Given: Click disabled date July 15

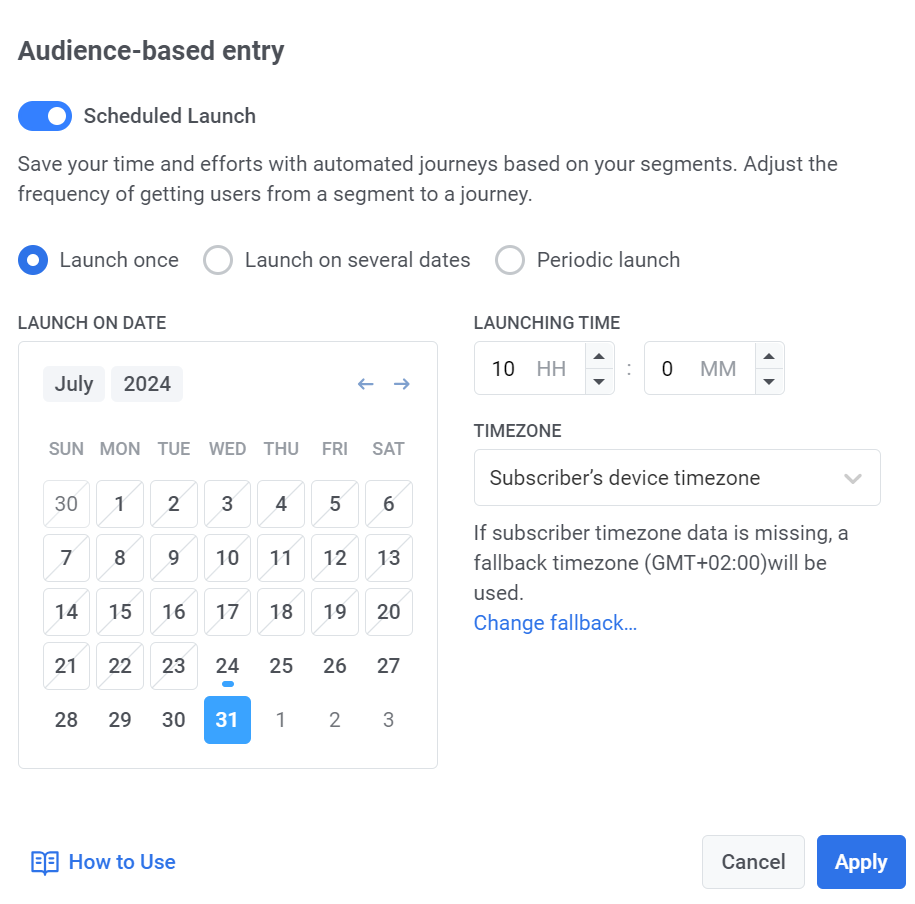Looking at the screenshot, I should pos(120,612).
